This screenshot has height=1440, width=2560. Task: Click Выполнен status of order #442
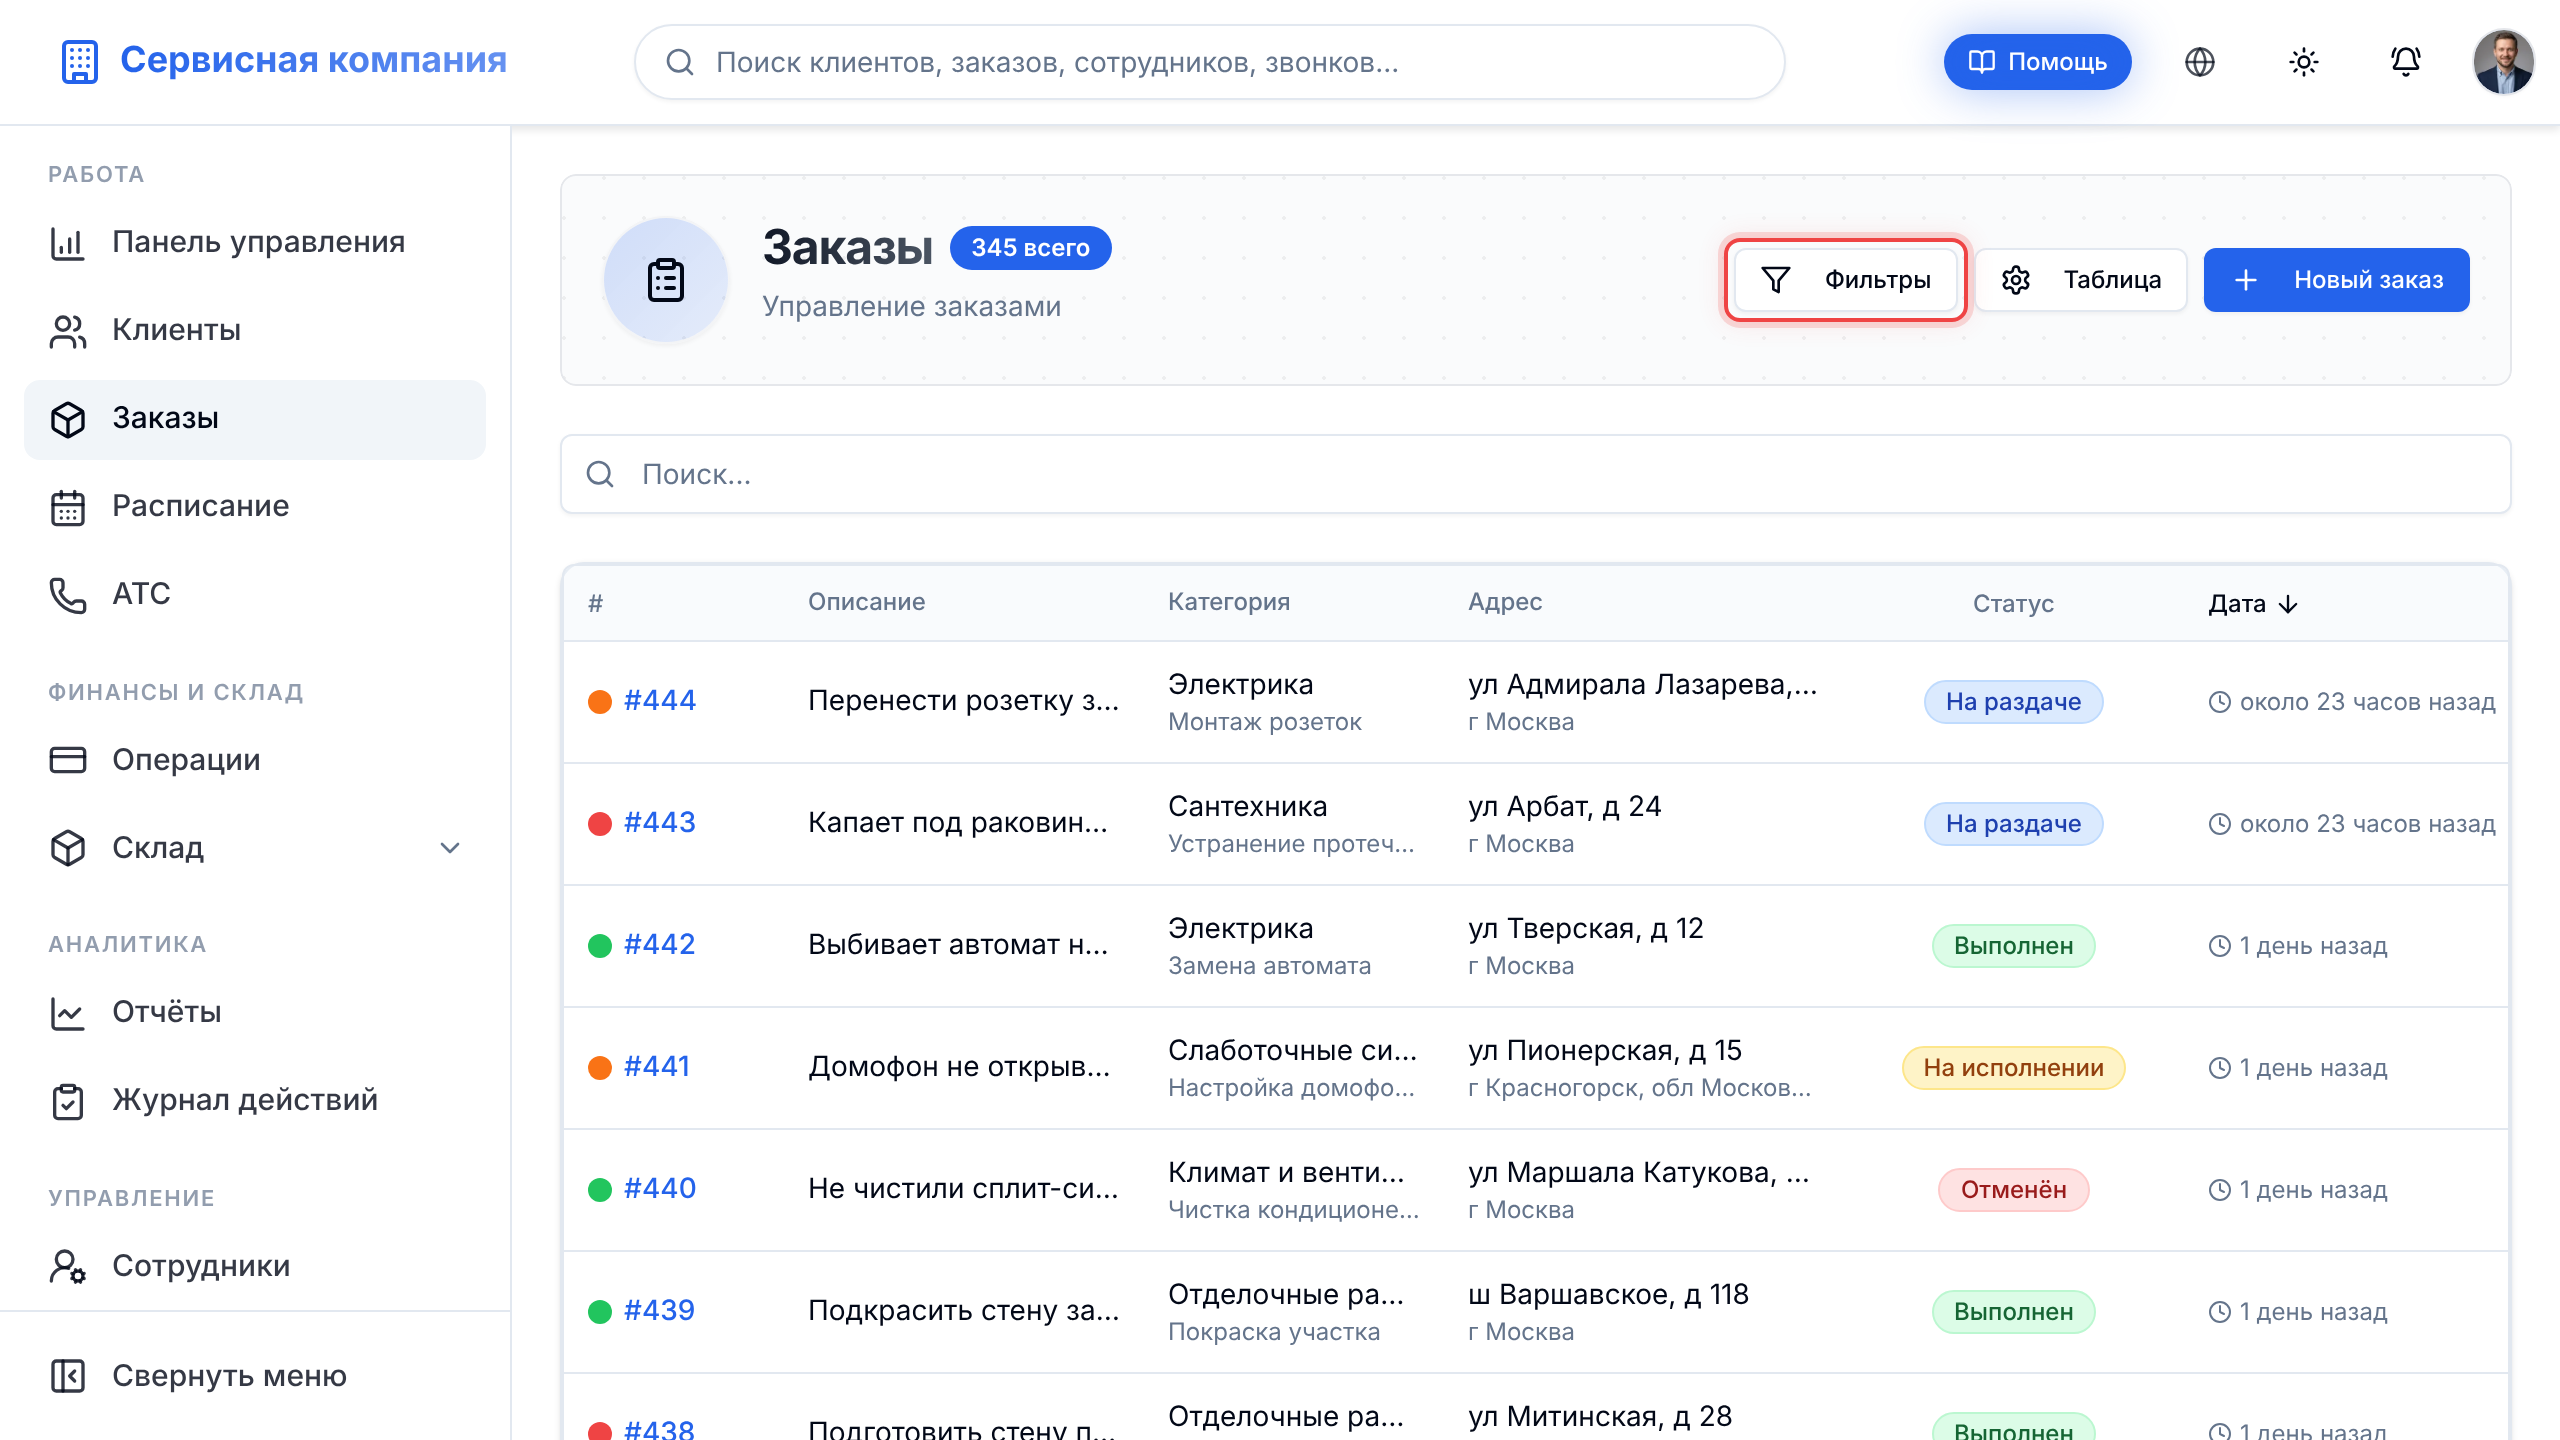(x=2013, y=946)
